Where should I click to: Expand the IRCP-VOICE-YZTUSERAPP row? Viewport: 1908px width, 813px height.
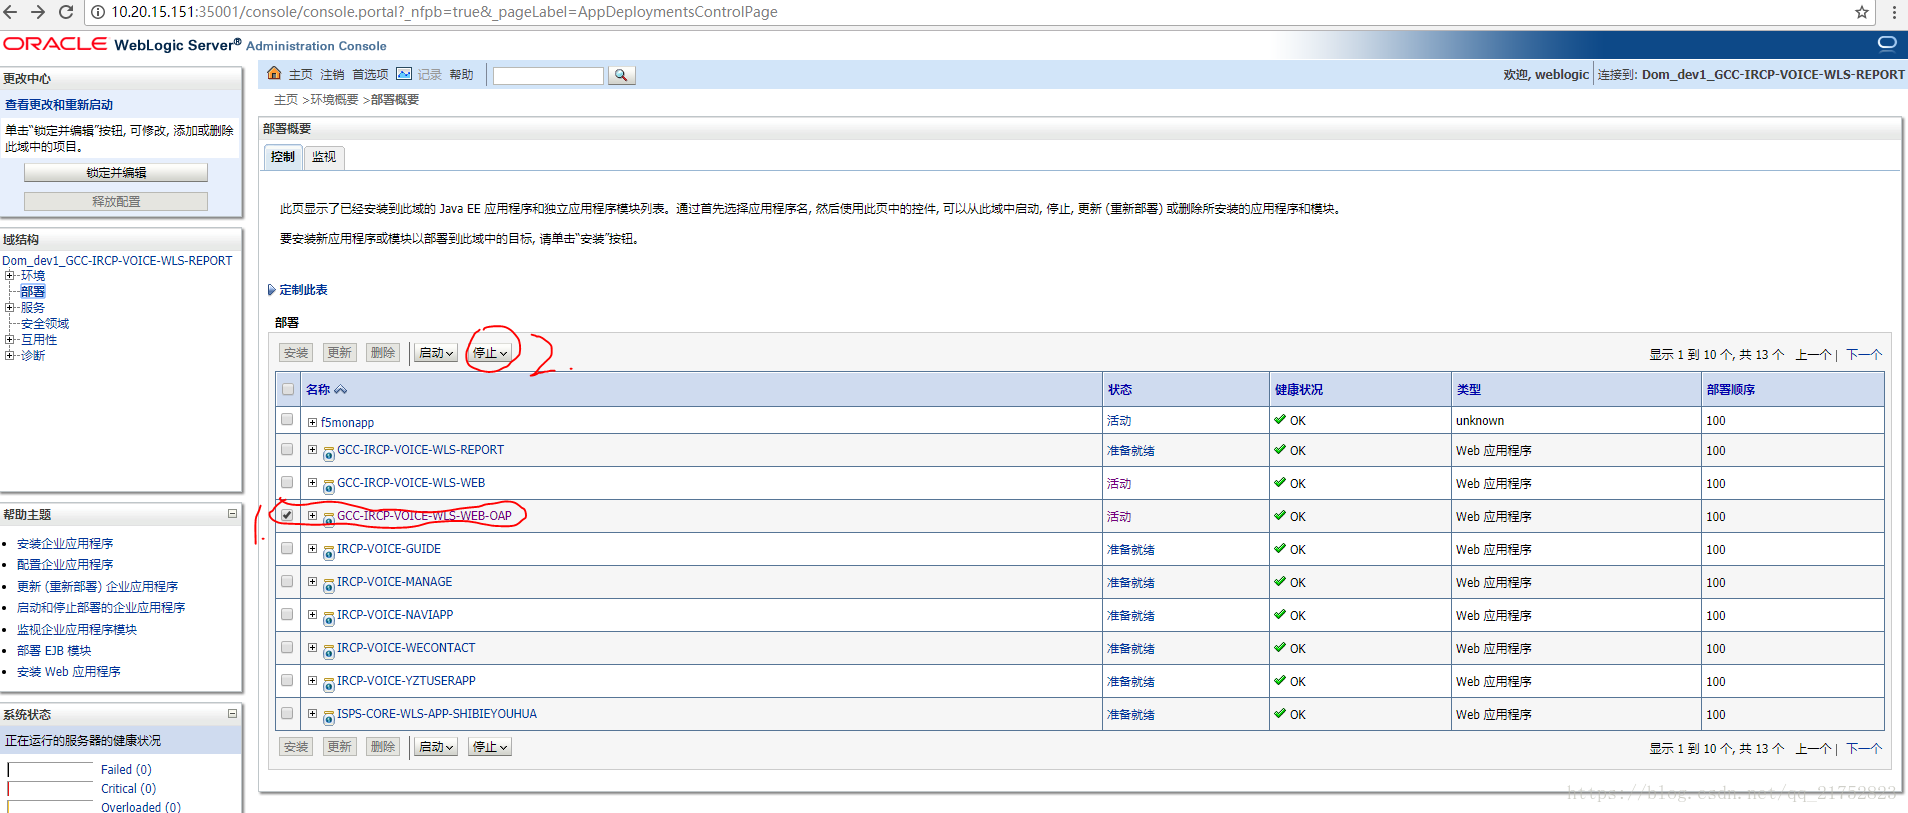[x=312, y=680]
